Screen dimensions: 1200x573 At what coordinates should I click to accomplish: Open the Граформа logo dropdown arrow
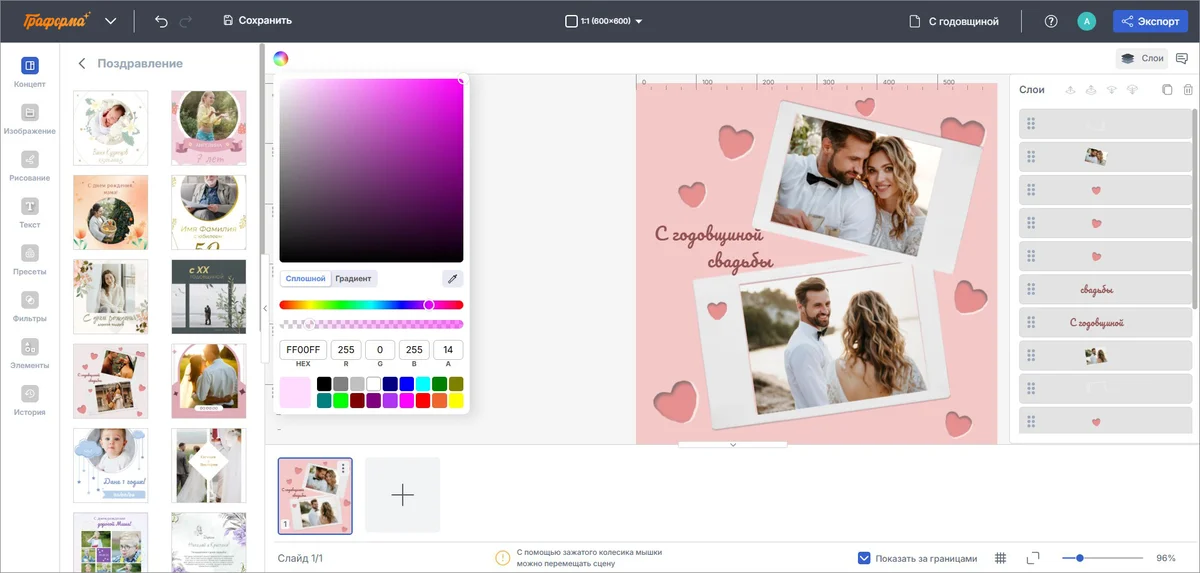(x=110, y=21)
